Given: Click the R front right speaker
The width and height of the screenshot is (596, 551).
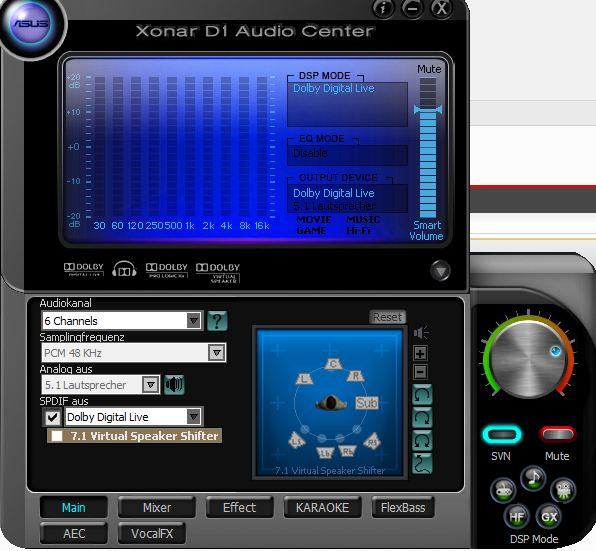Looking at the screenshot, I should [x=356, y=376].
